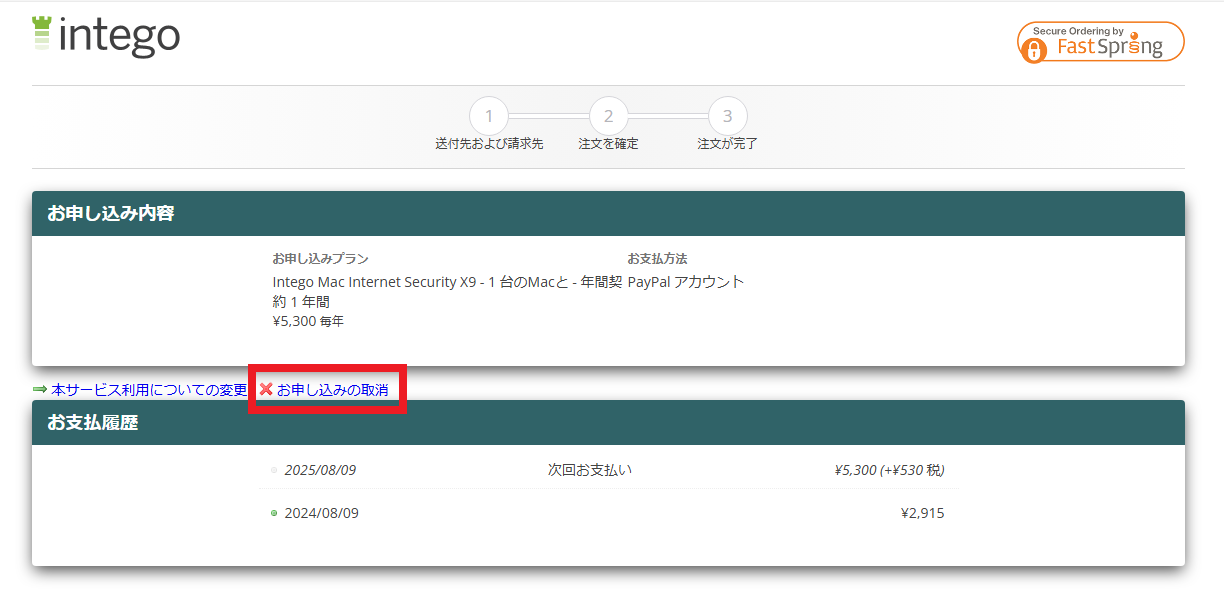This screenshot has height=591, width=1224.
Task: Click the ¥5,300 (+¥530 税) amount
Action: 889,470
